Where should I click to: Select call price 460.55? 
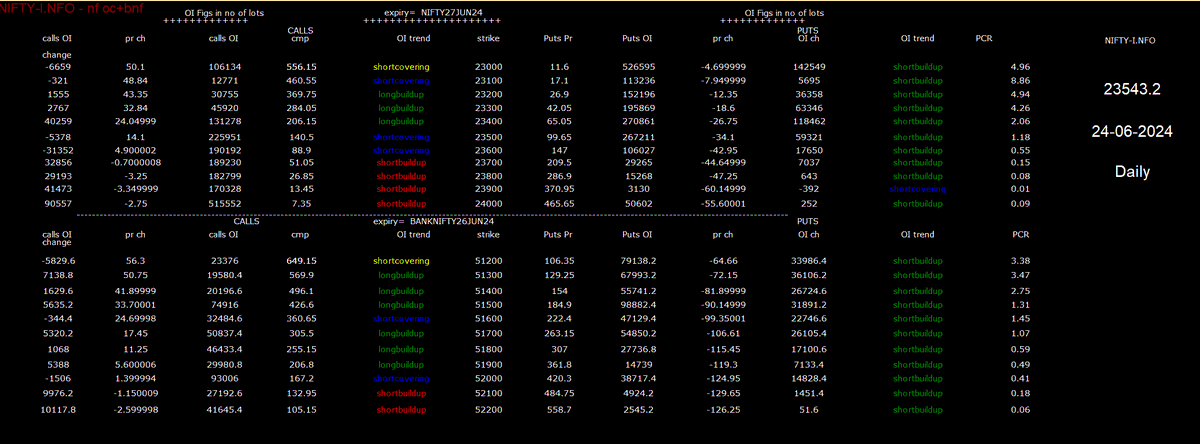[300, 80]
